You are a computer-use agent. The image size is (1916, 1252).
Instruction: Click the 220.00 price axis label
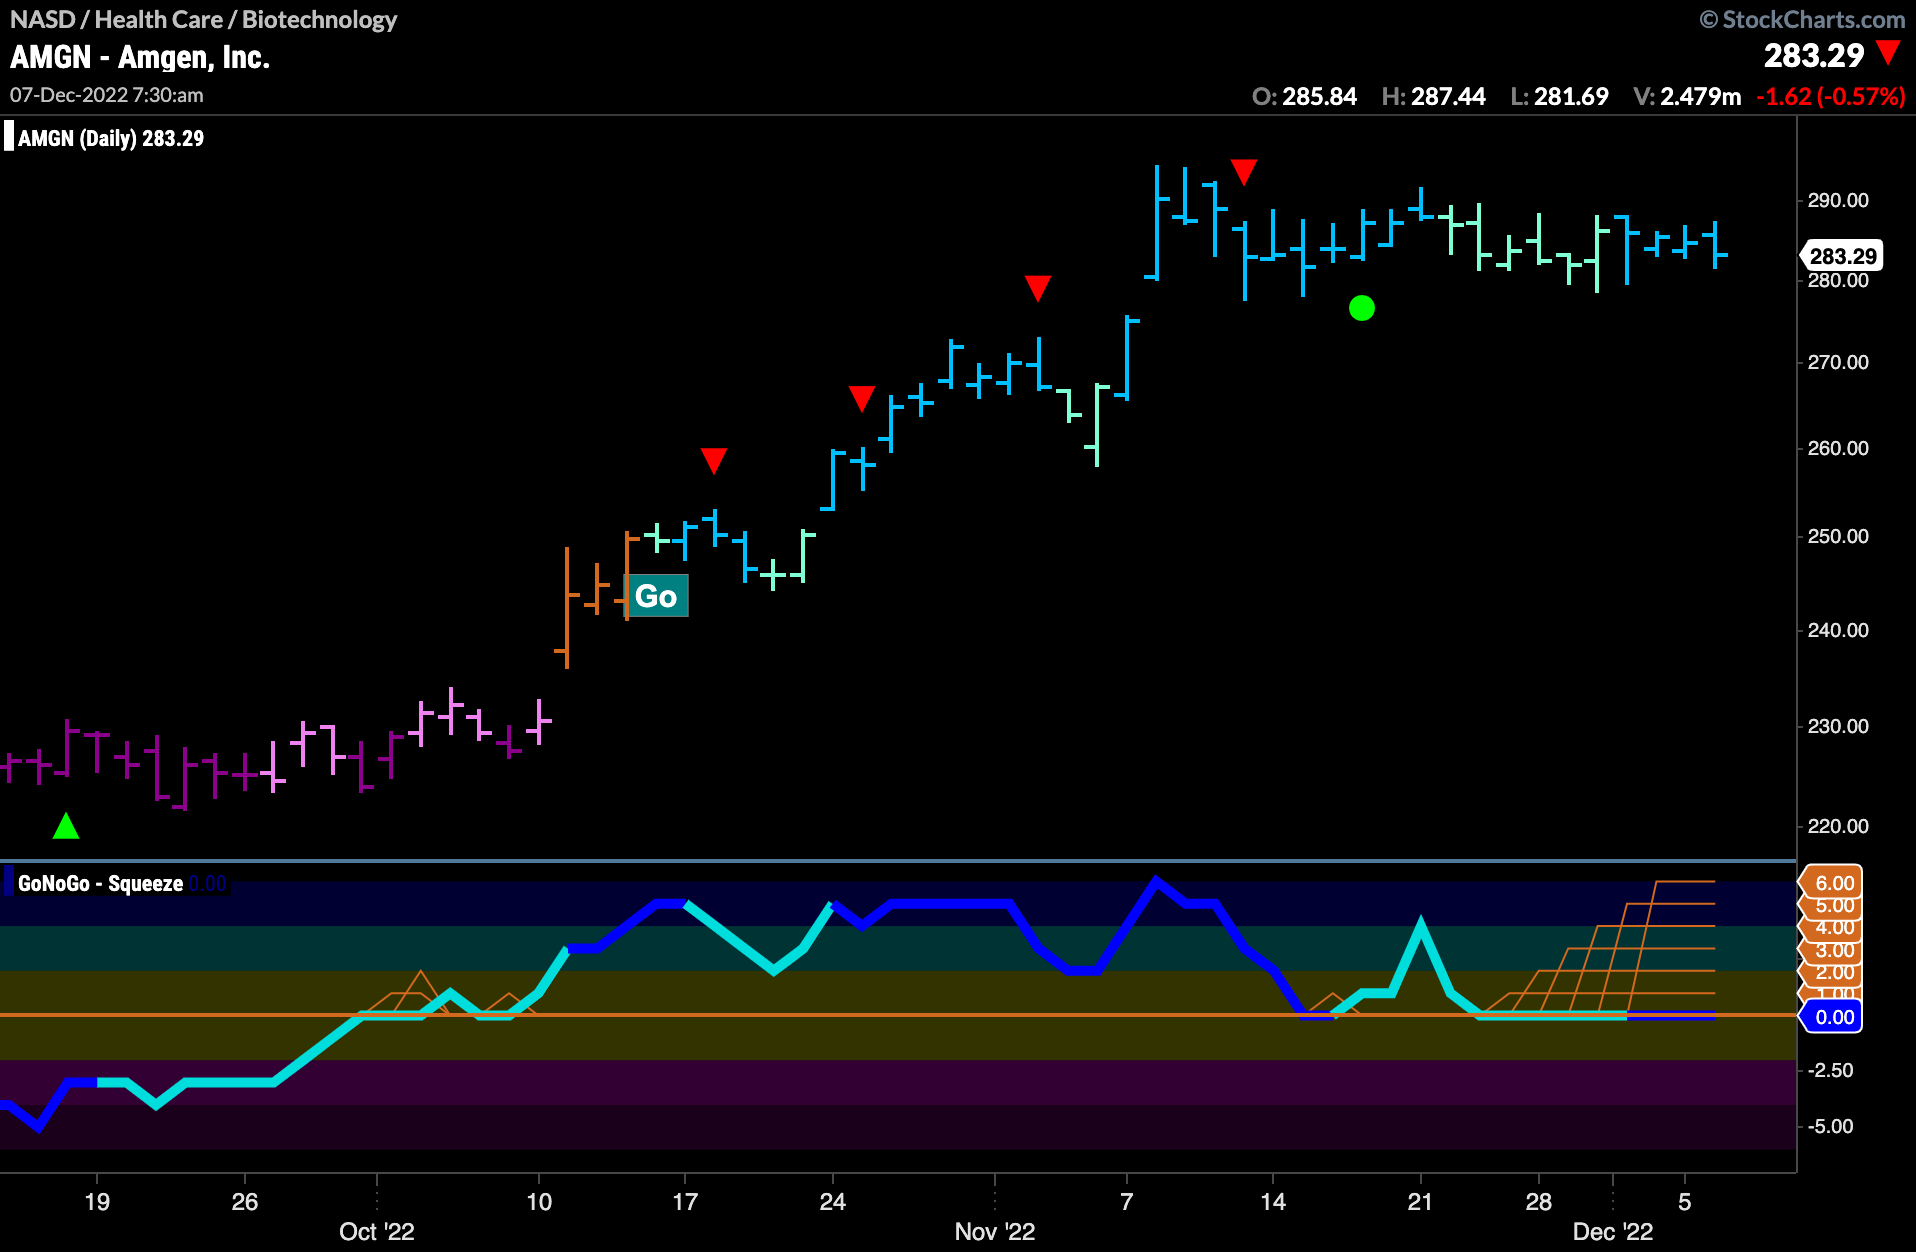click(x=1838, y=826)
